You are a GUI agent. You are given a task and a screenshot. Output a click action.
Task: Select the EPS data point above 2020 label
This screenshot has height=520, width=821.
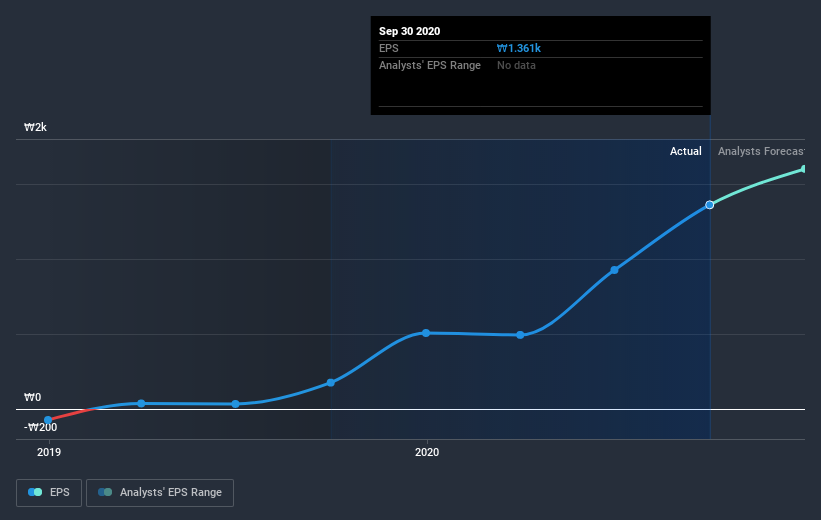426,333
